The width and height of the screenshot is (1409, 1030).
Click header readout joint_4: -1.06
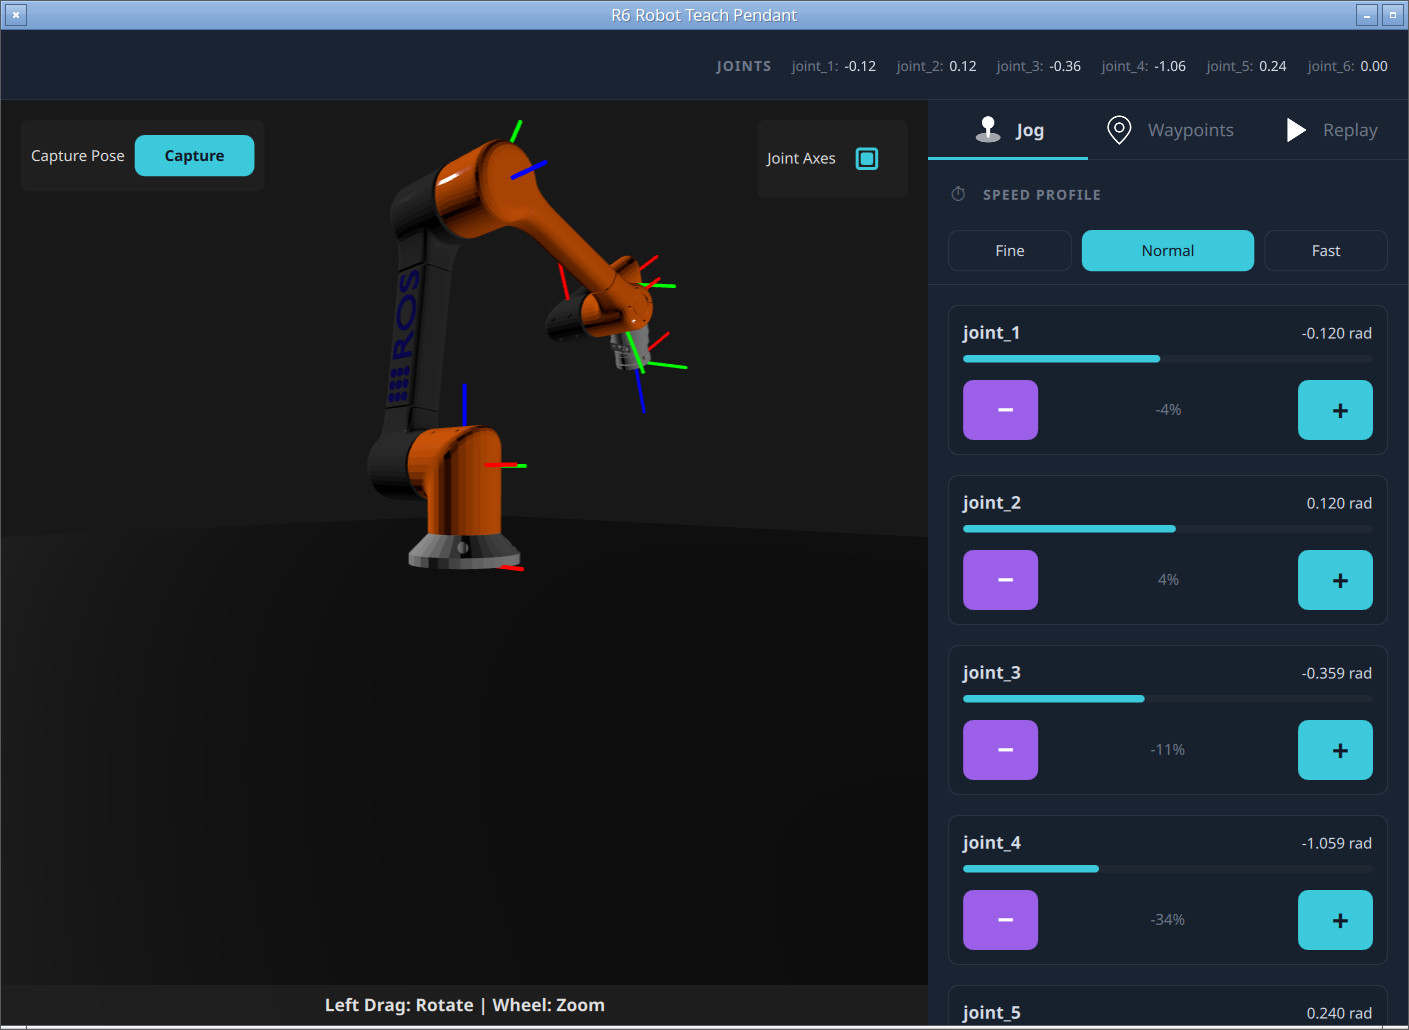(x=1143, y=66)
